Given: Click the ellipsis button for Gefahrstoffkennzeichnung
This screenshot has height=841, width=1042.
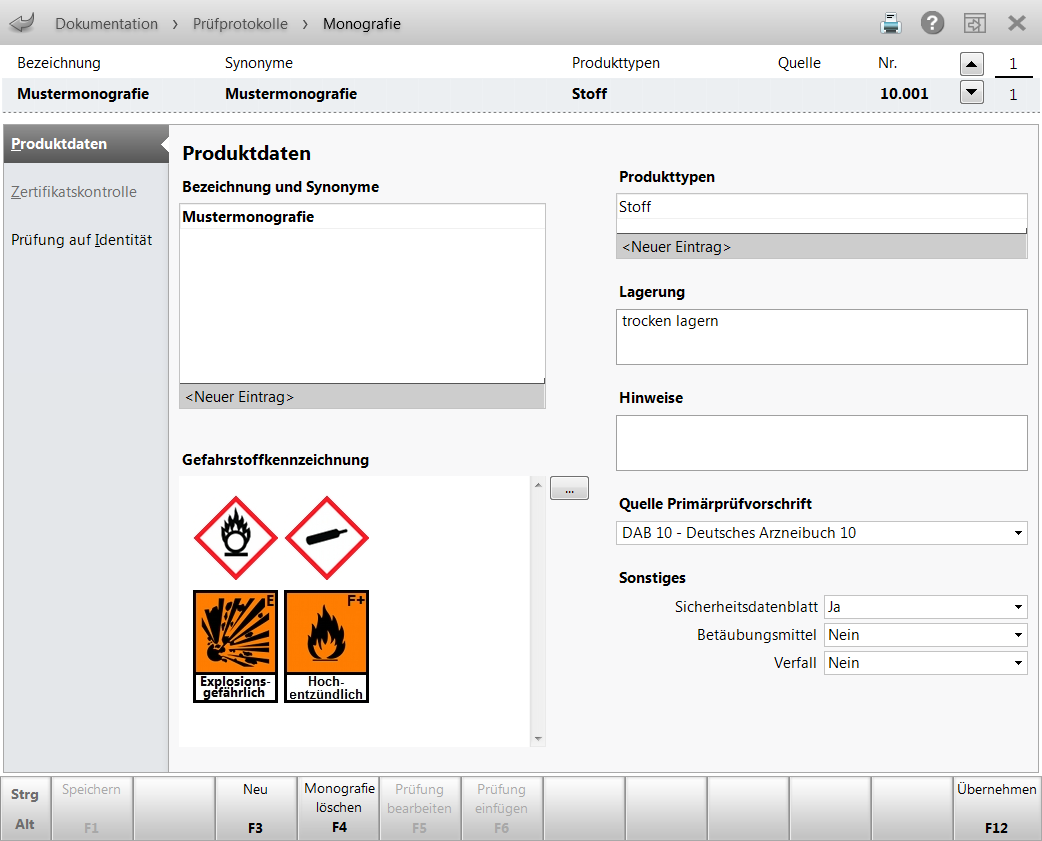Looking at the screenshot, I should (569, 490).
